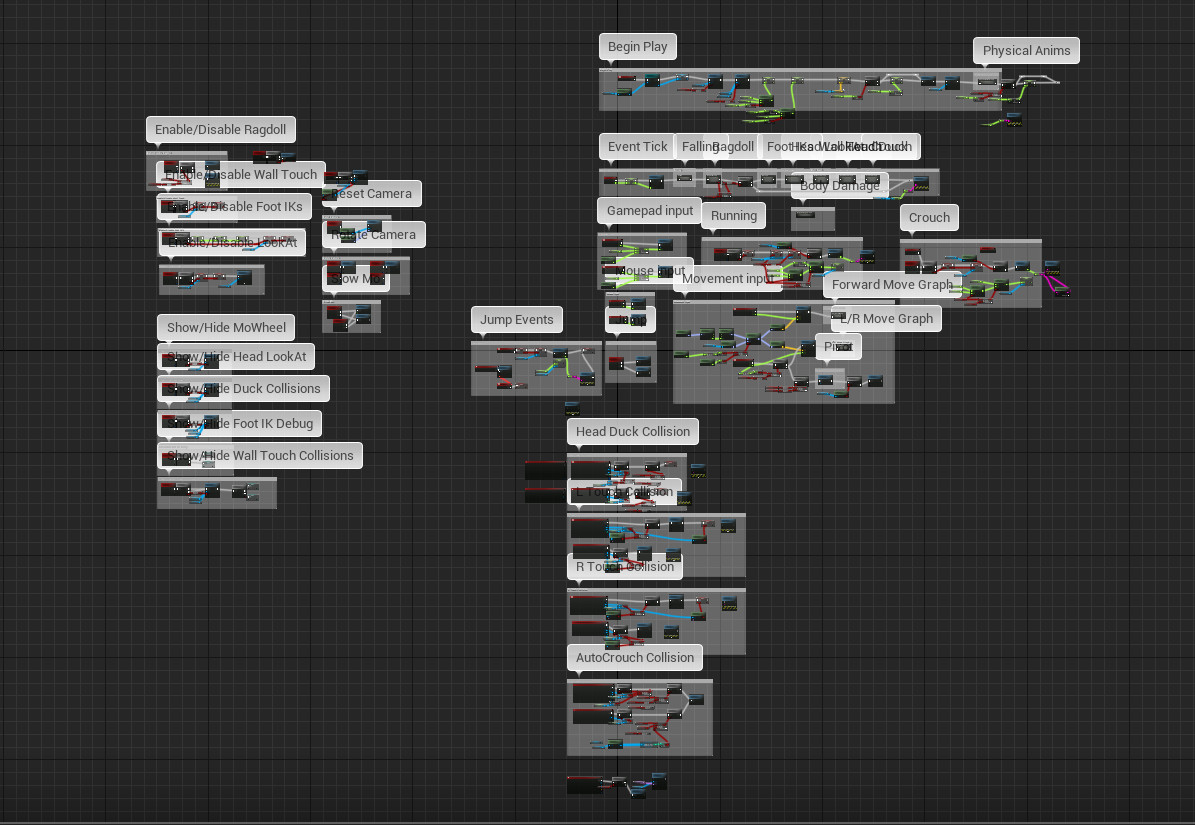Select the Show/Hide Duck Collisions comment

(243, 388)
